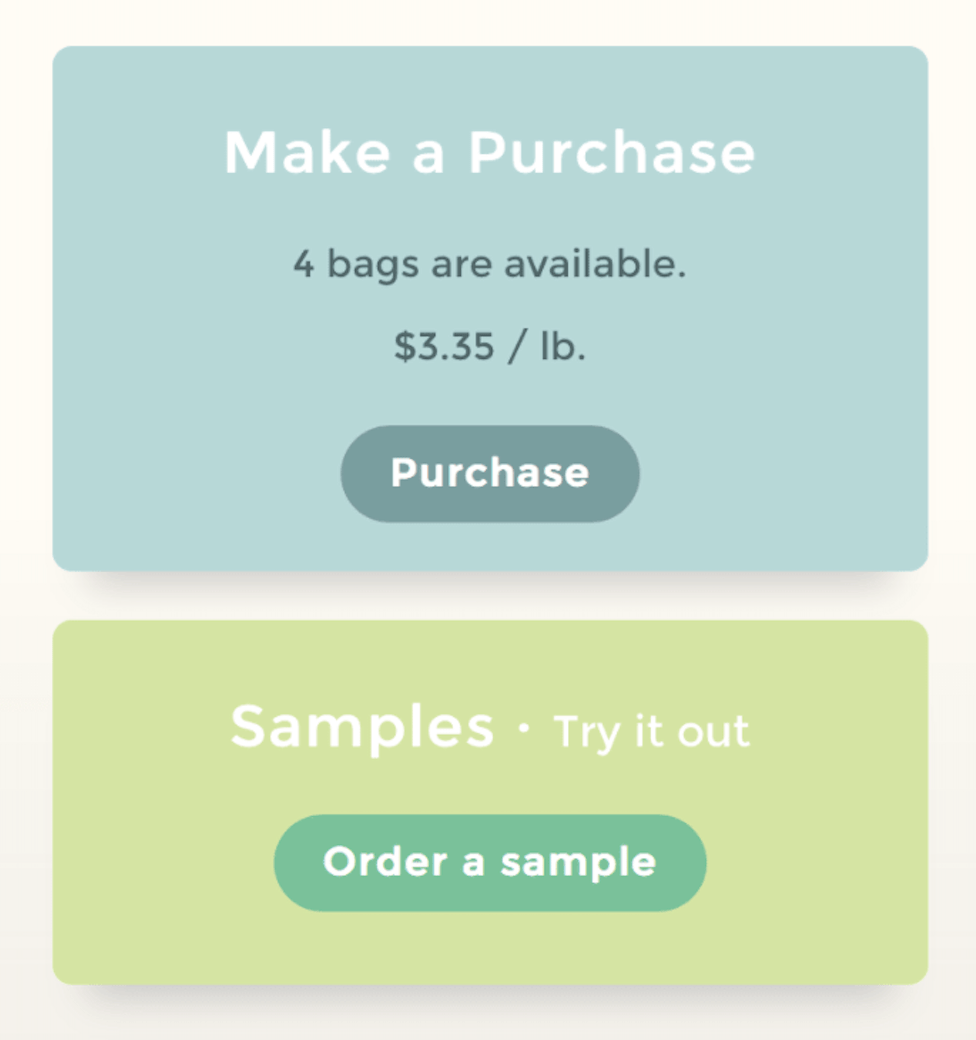Click the word 'Order' on the green button
The height and width of the screenshot is (1040, 976).
pyautogui.click(x=385, y=862)
